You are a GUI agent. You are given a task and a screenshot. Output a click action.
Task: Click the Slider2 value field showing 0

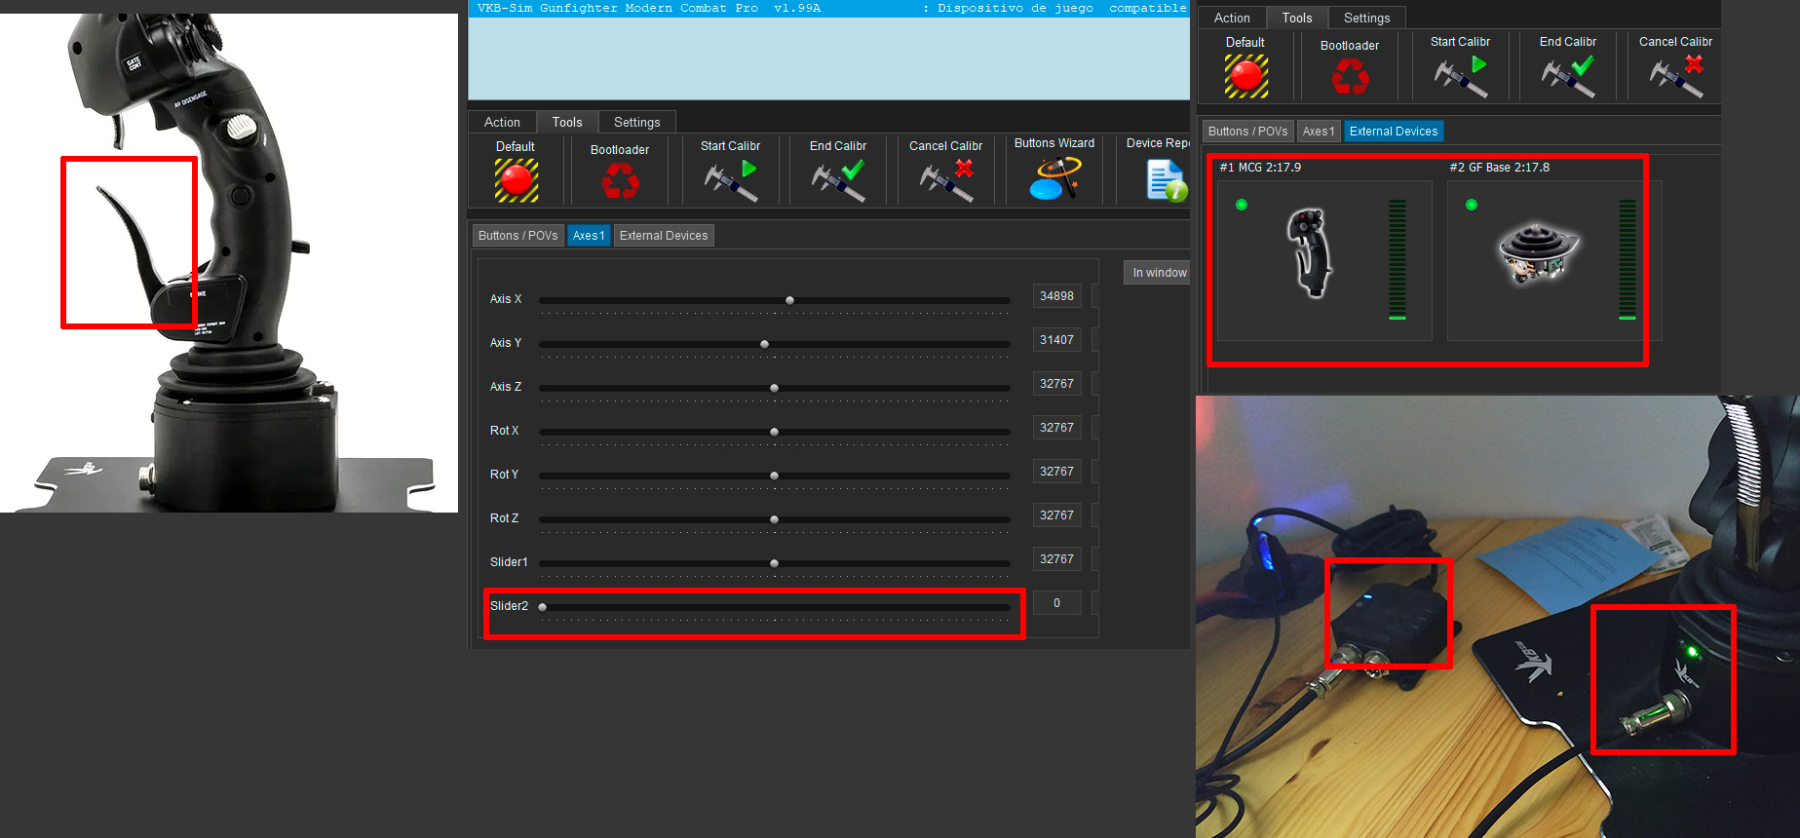1057,603
